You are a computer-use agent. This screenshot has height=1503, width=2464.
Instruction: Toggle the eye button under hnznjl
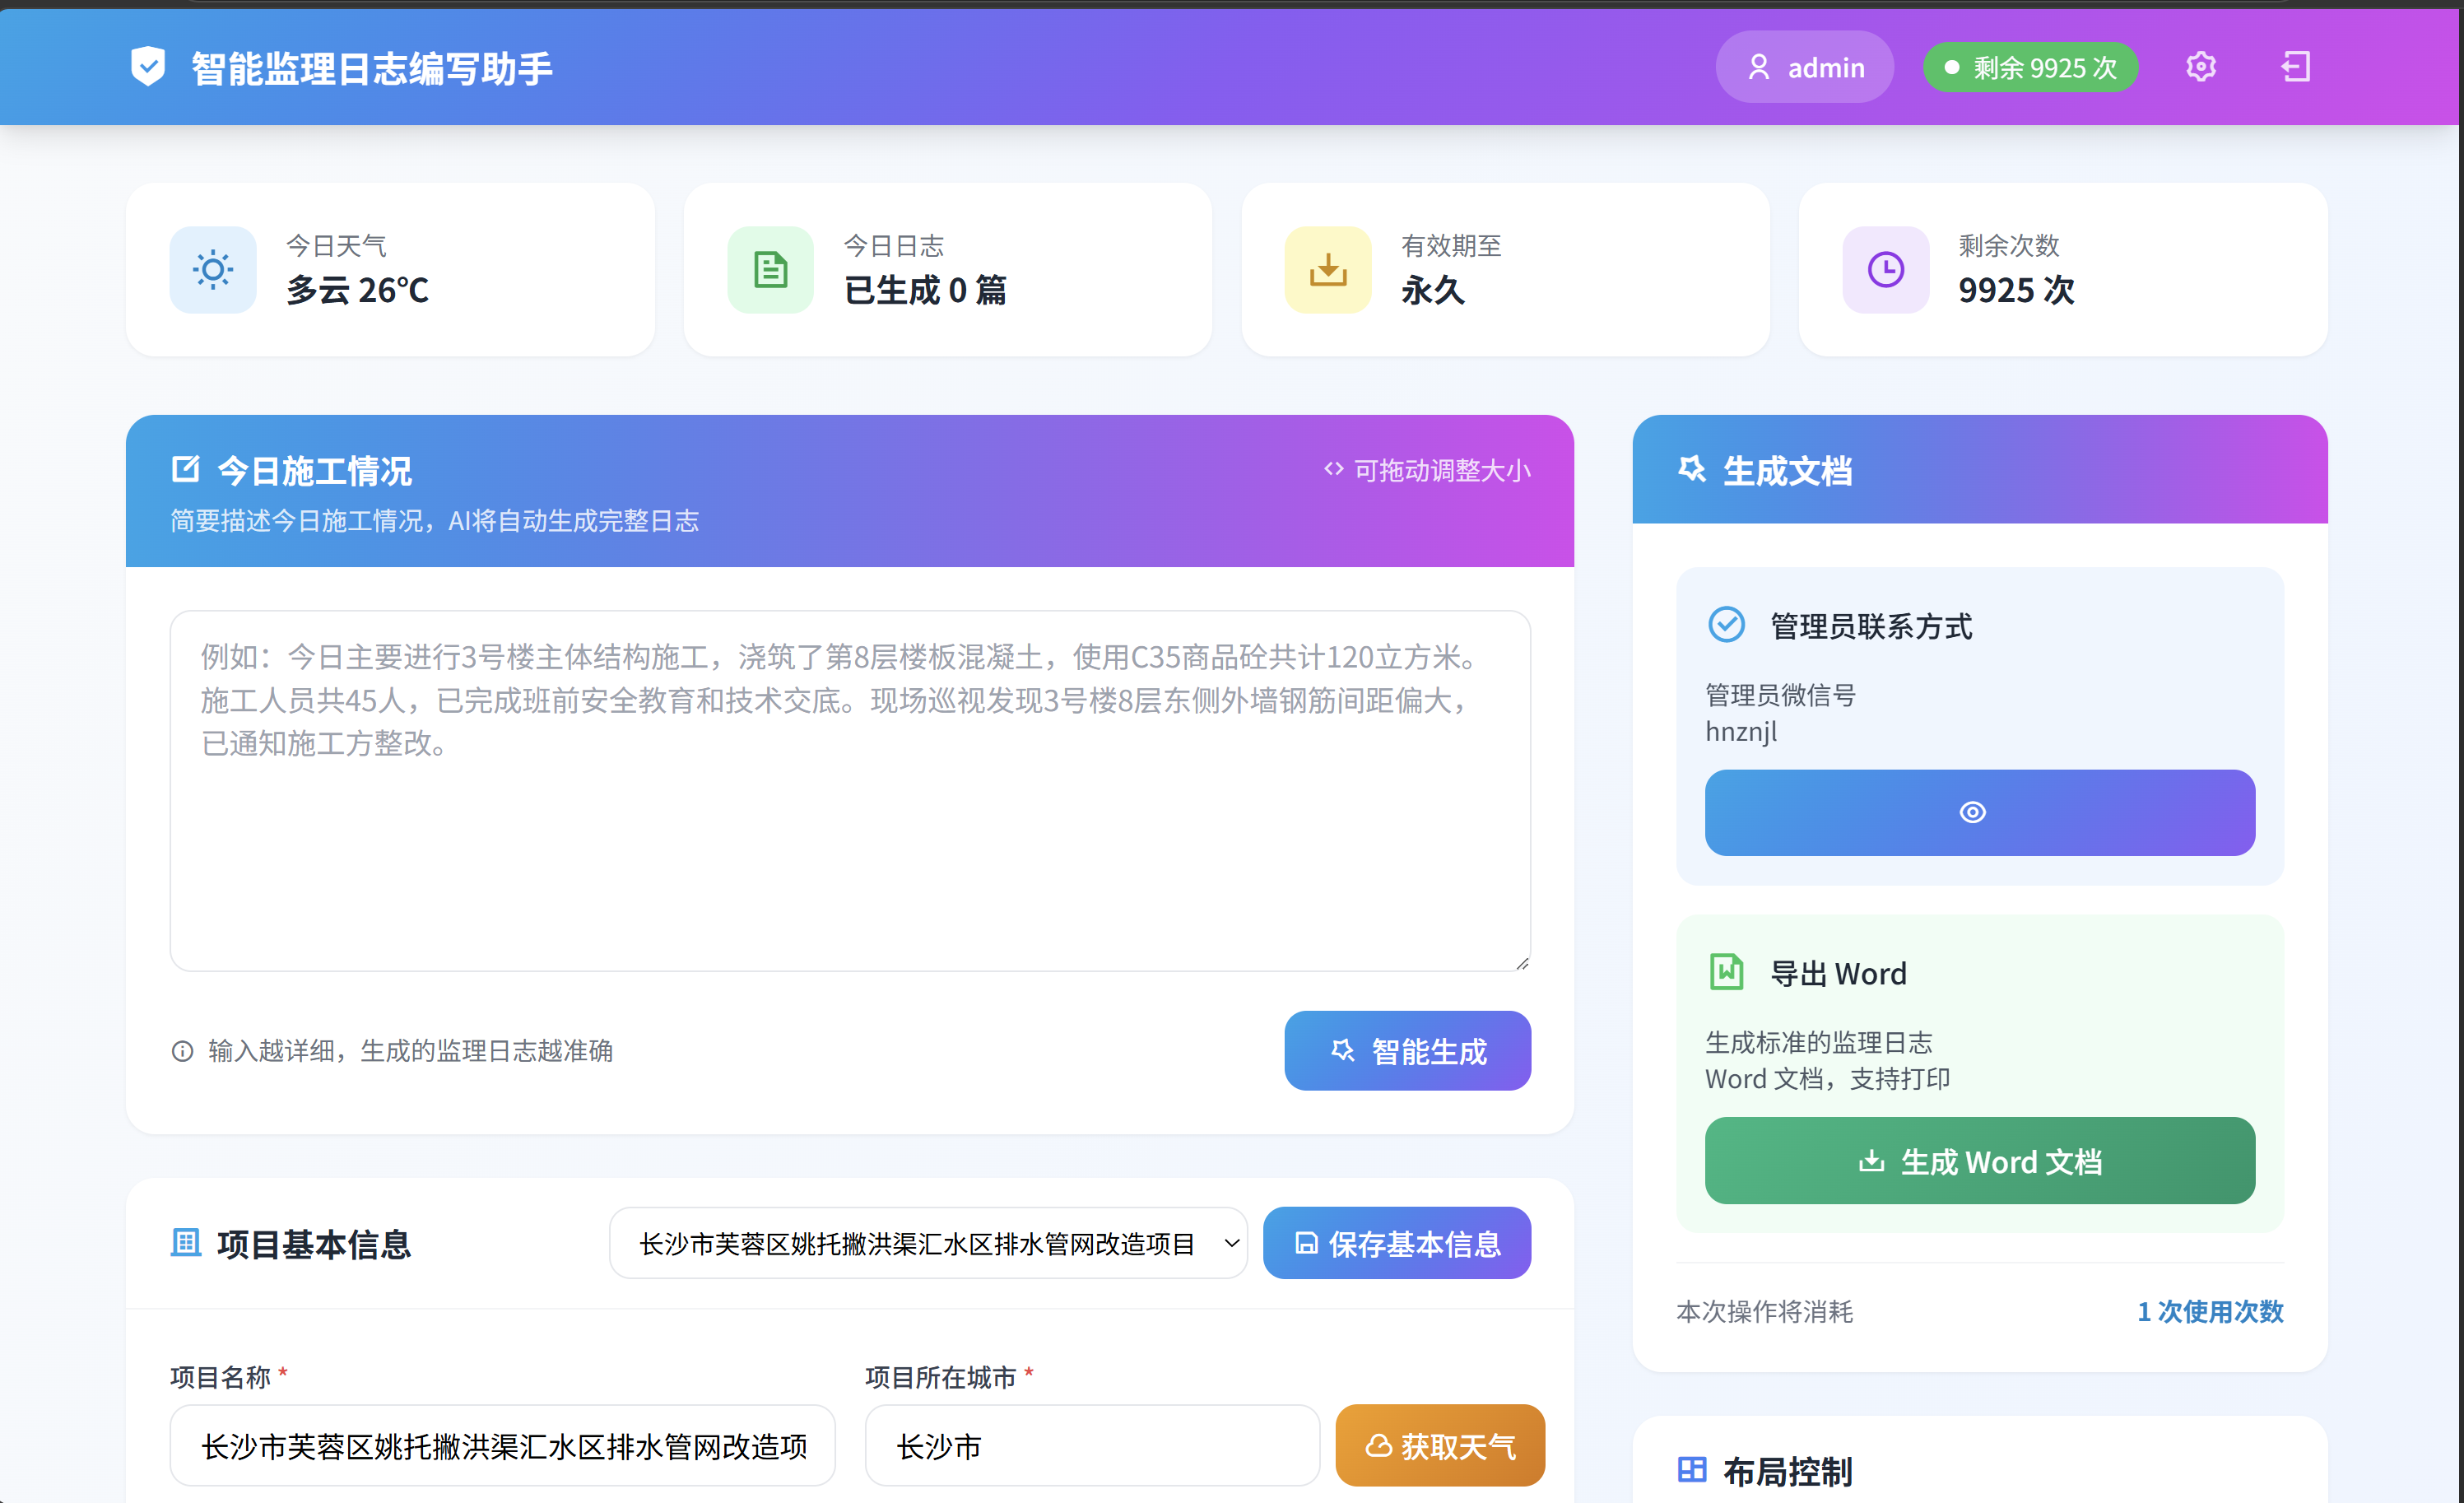1980,813
